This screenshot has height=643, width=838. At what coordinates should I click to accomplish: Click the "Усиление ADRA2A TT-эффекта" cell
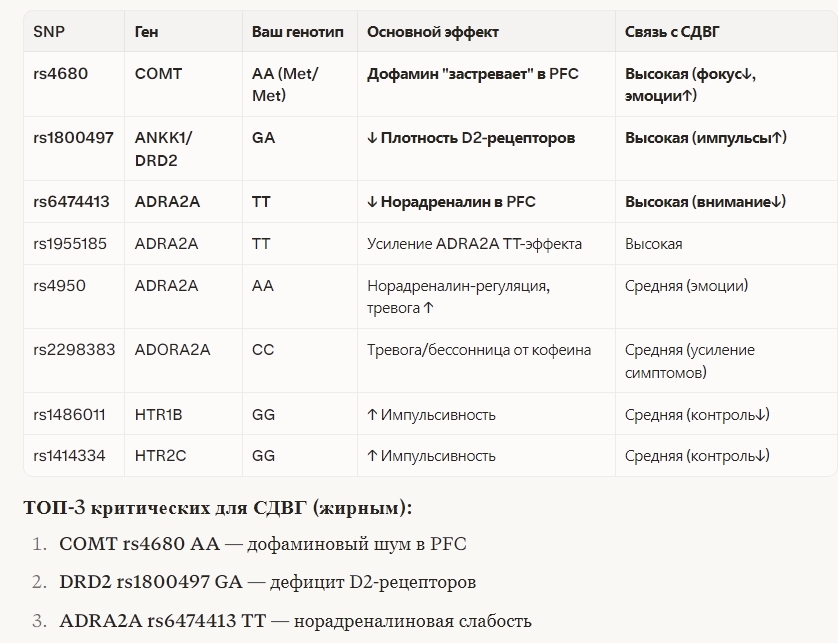tap(474, 244)
